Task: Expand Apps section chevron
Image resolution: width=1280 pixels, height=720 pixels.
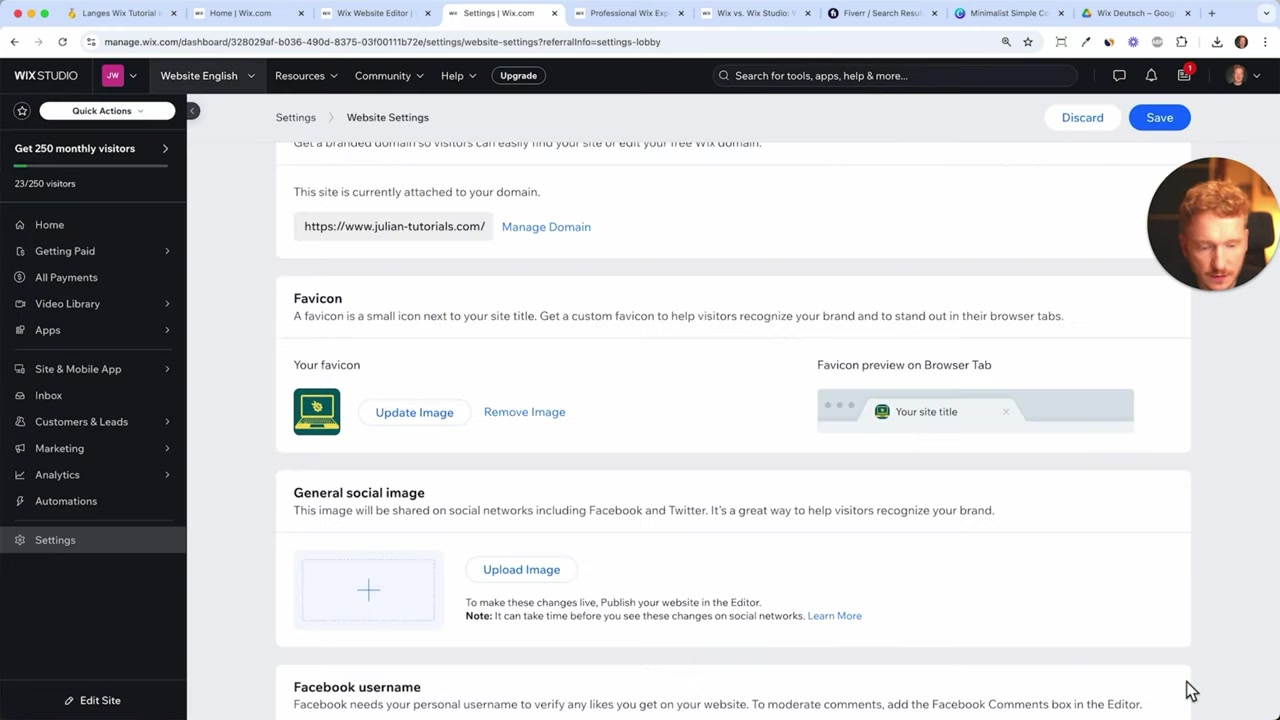Action: pyautogui.click(x=167, y=330)
